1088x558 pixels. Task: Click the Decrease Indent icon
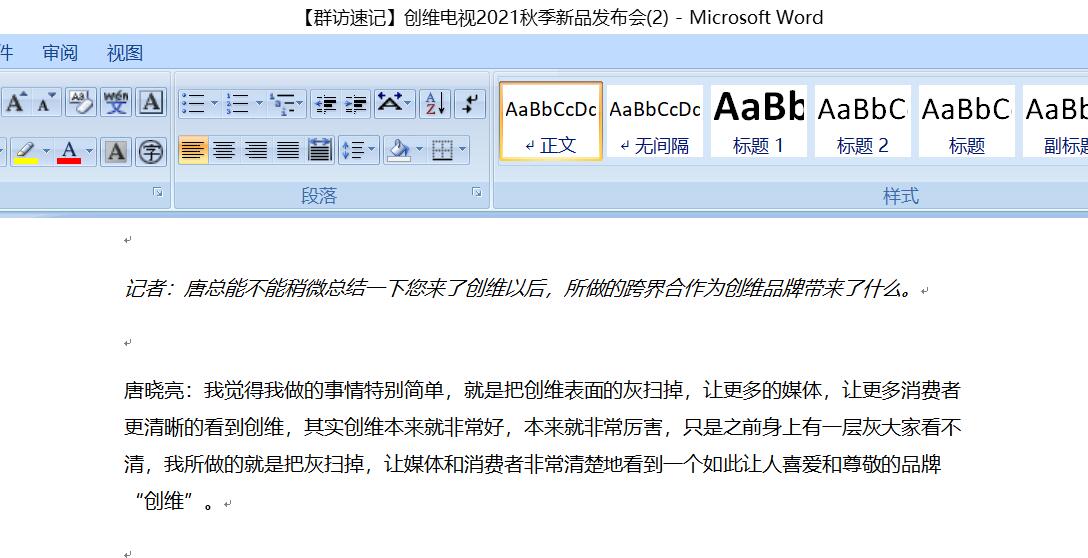pyautogui.click(x=324, y=103)
